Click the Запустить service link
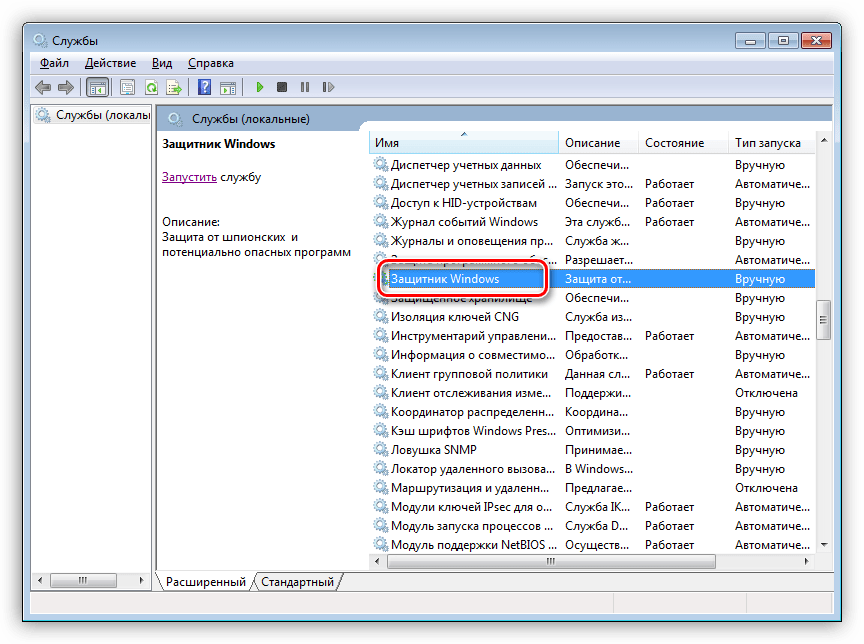The height and width of the screenshot is (644, 864). coord(189,177)
